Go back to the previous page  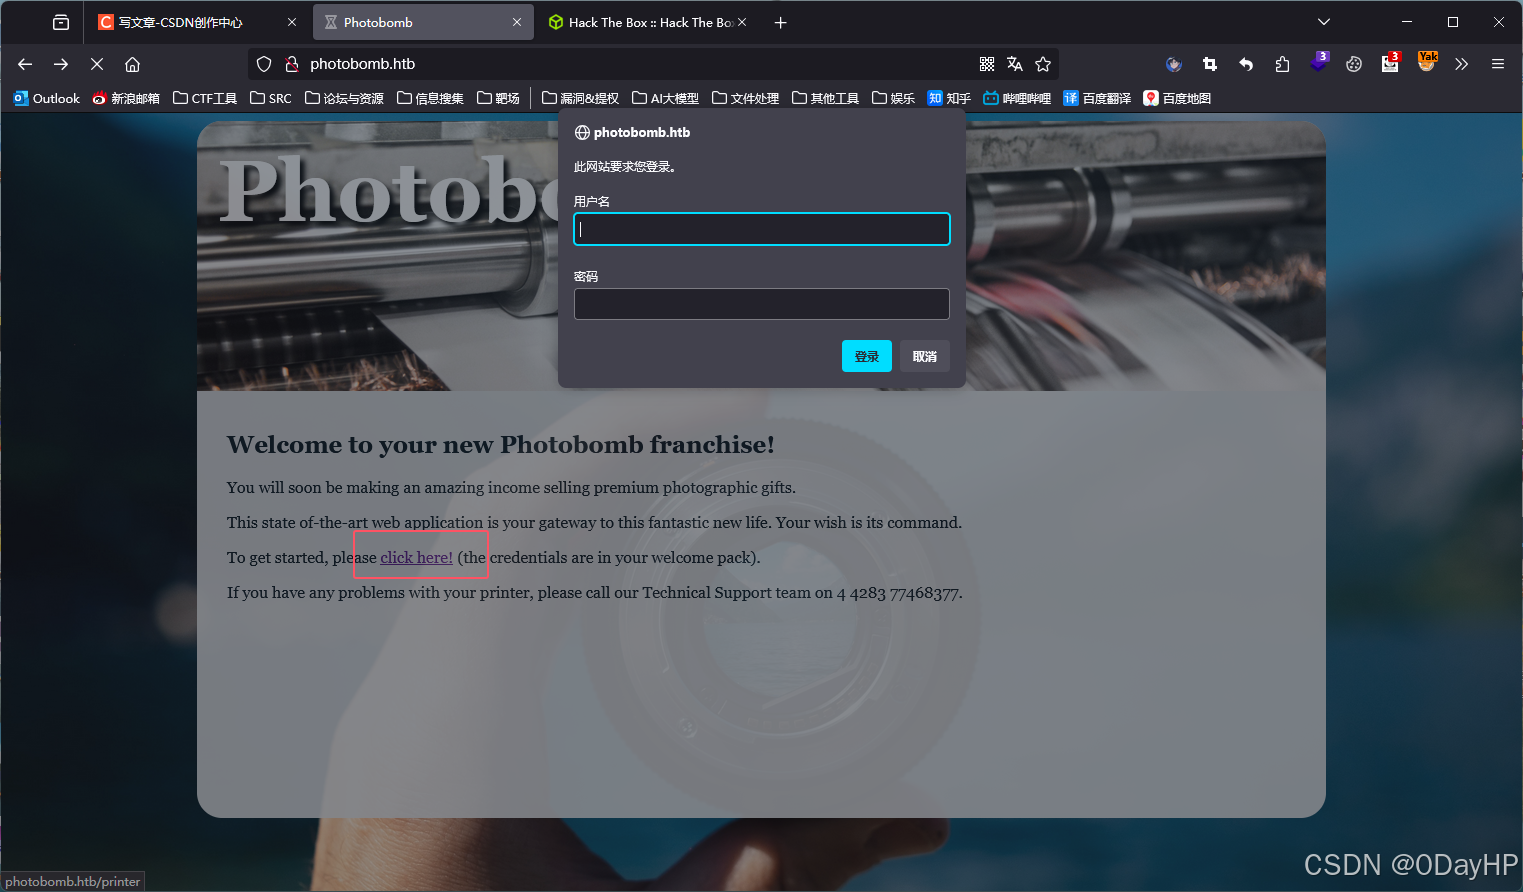25,64
